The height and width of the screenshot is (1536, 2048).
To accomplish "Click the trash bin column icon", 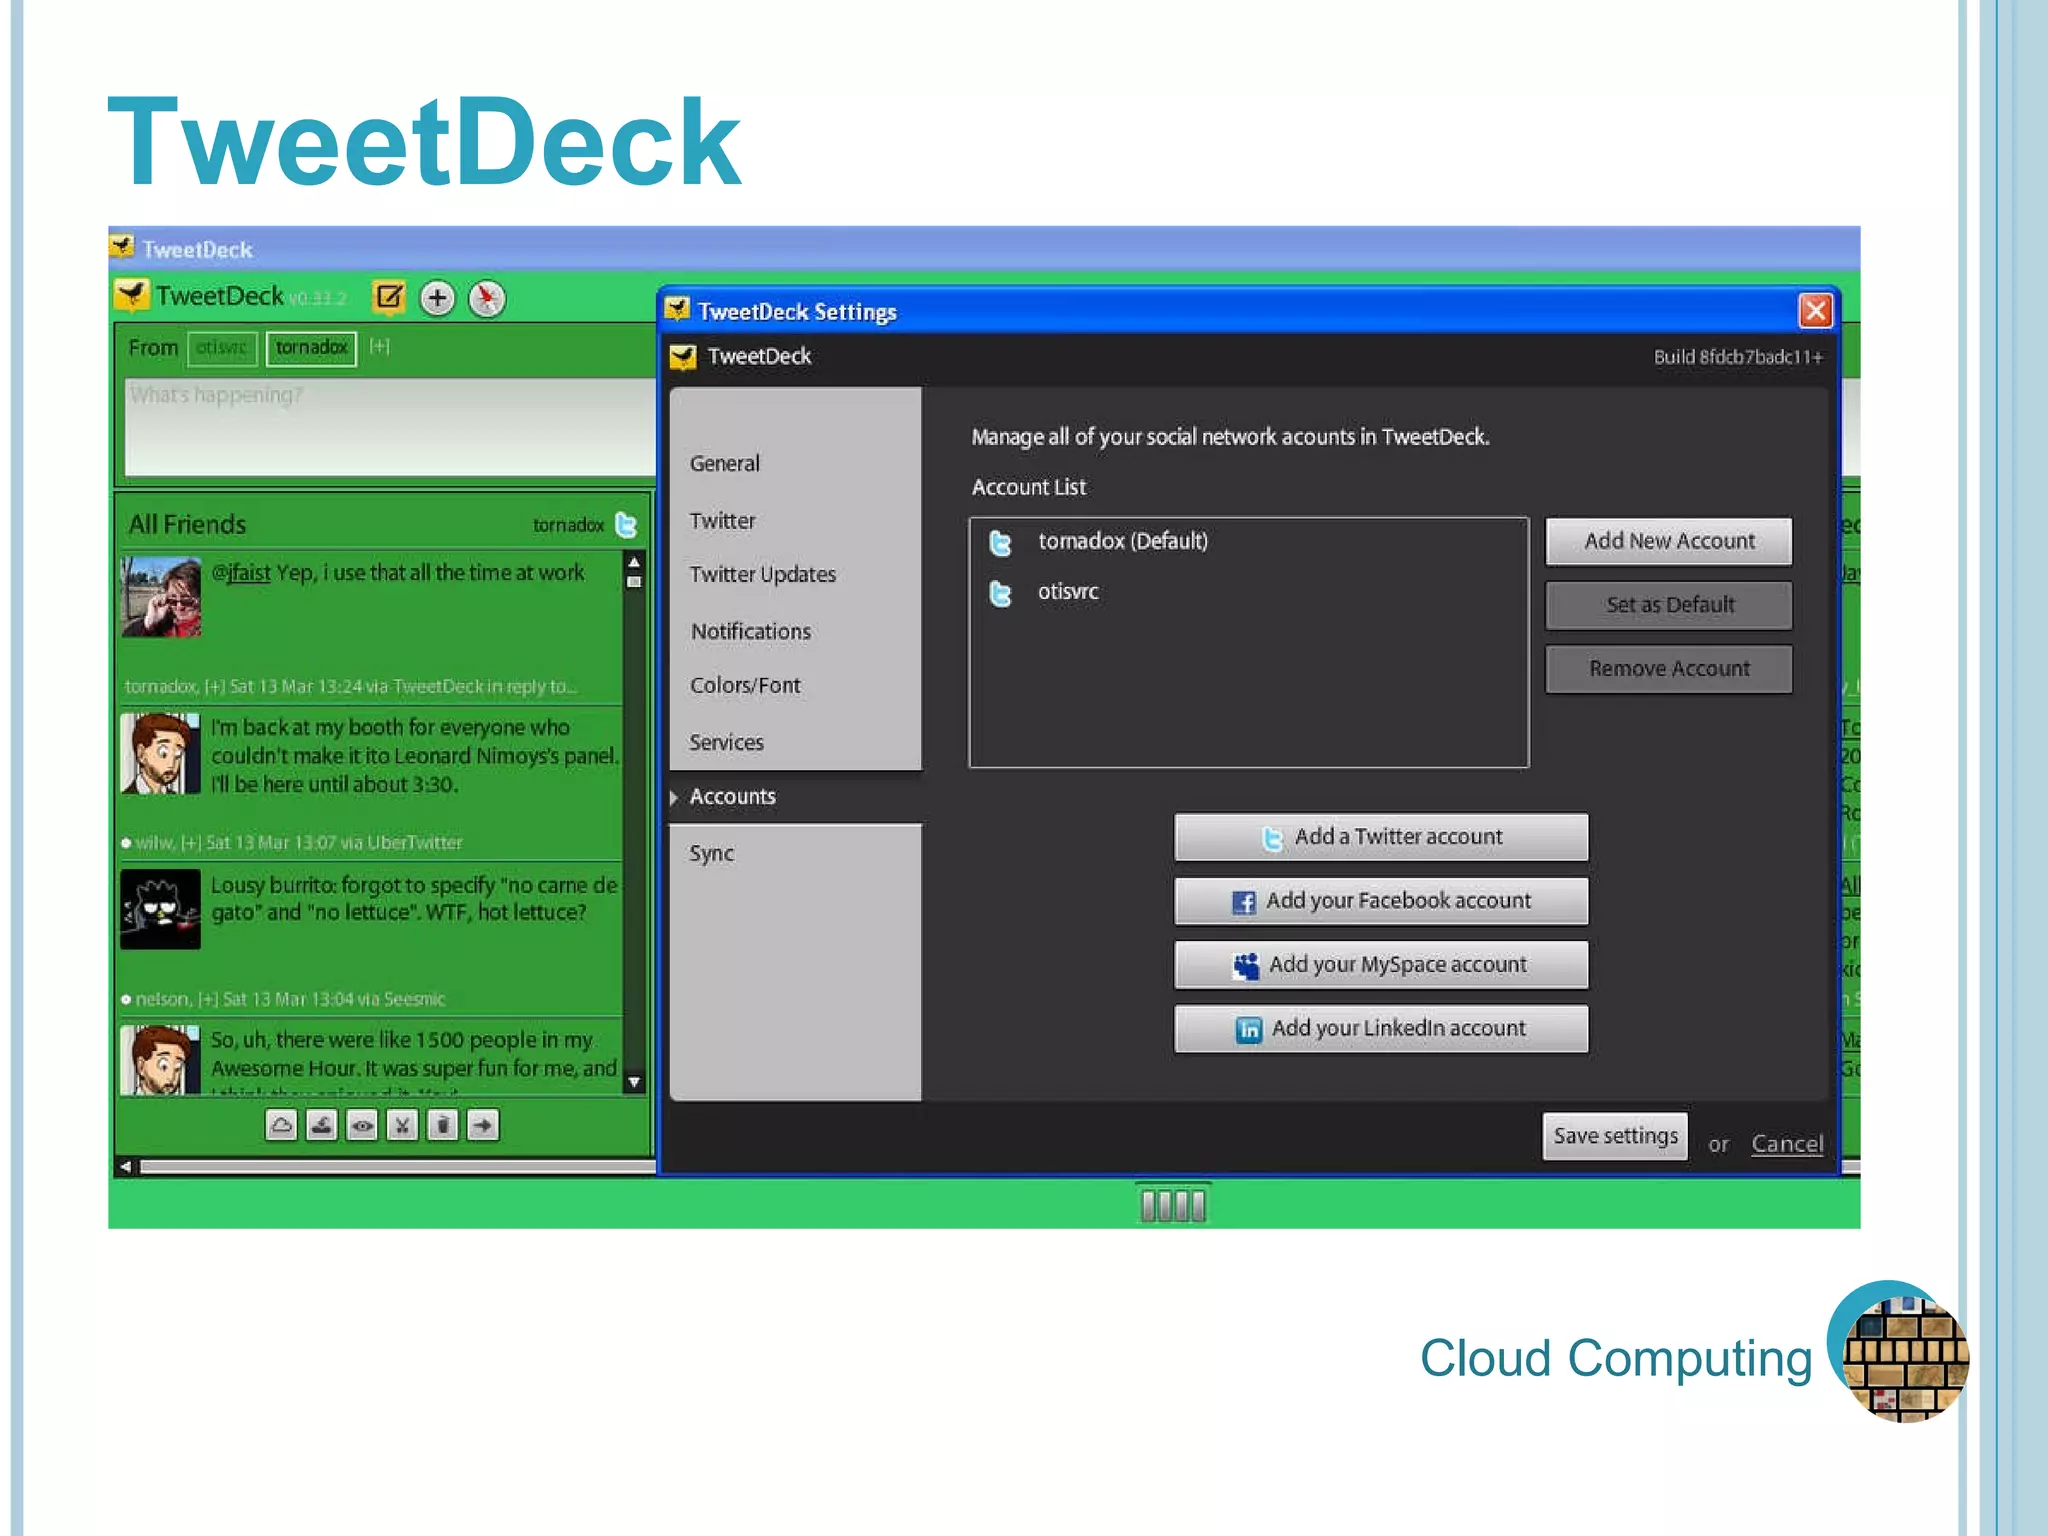I will [443, 1125].
